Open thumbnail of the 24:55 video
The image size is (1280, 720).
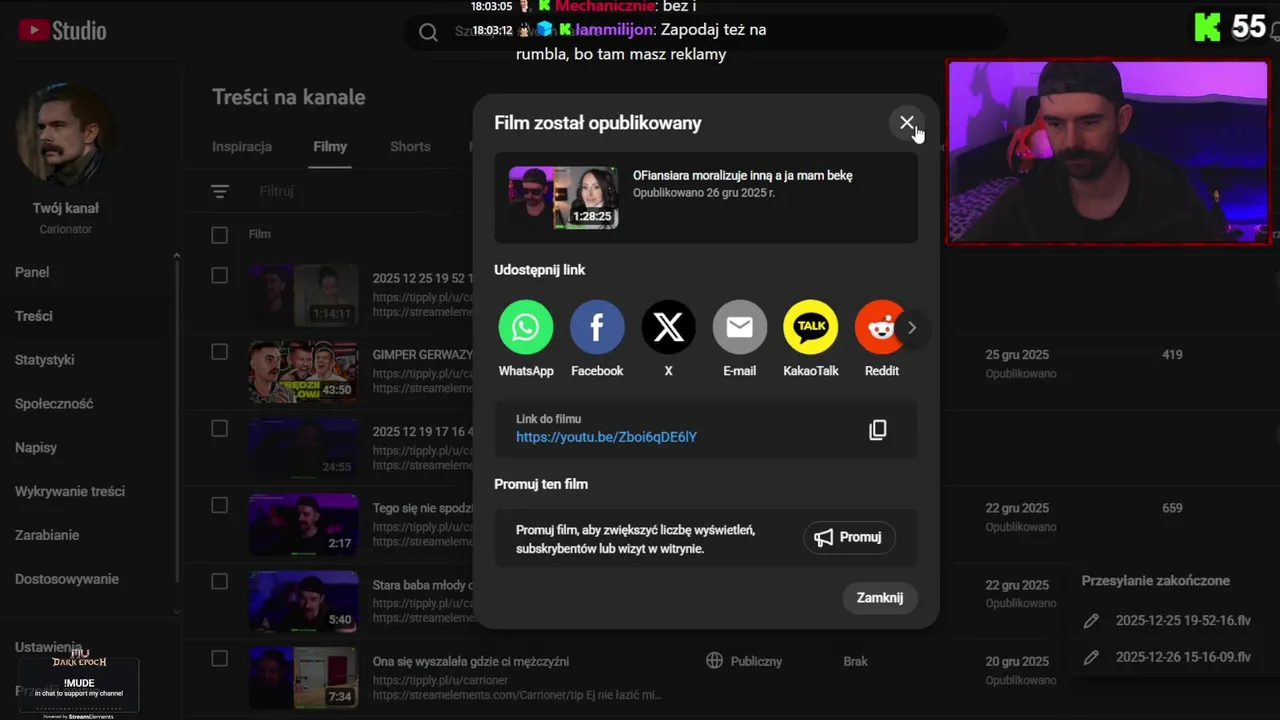(303, 448)
